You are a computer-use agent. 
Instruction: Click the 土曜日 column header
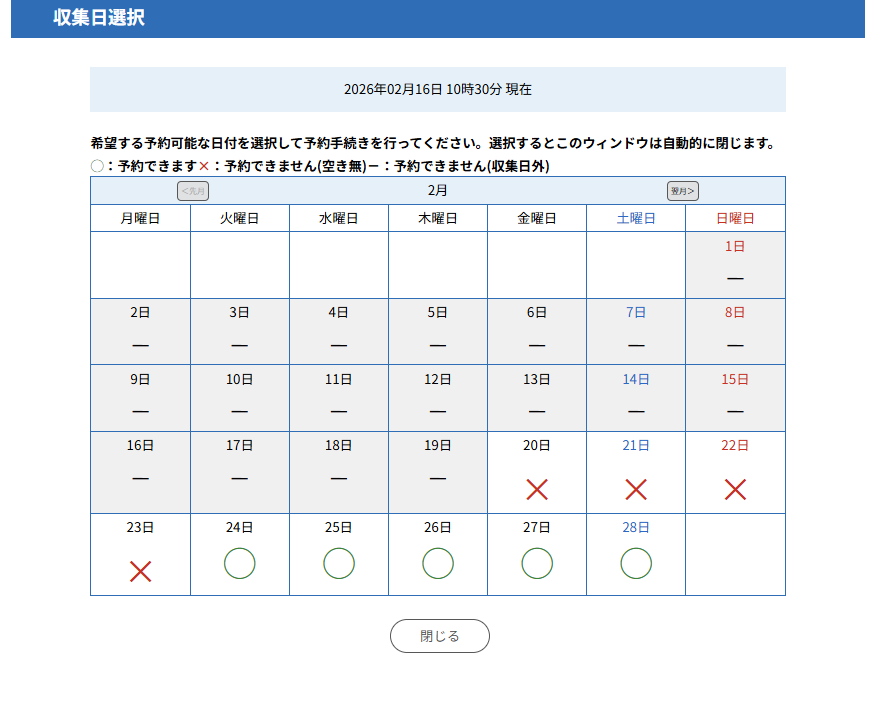click(x=636, y=218)
